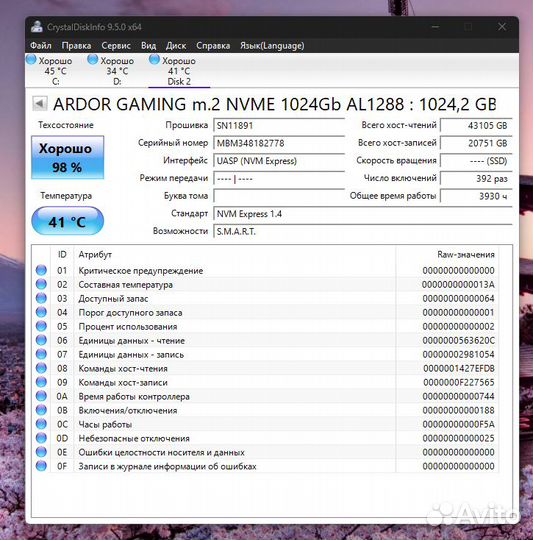Screen dimensions: 533x540
Task: Select row Составная температура
Action: click(265, 284)
